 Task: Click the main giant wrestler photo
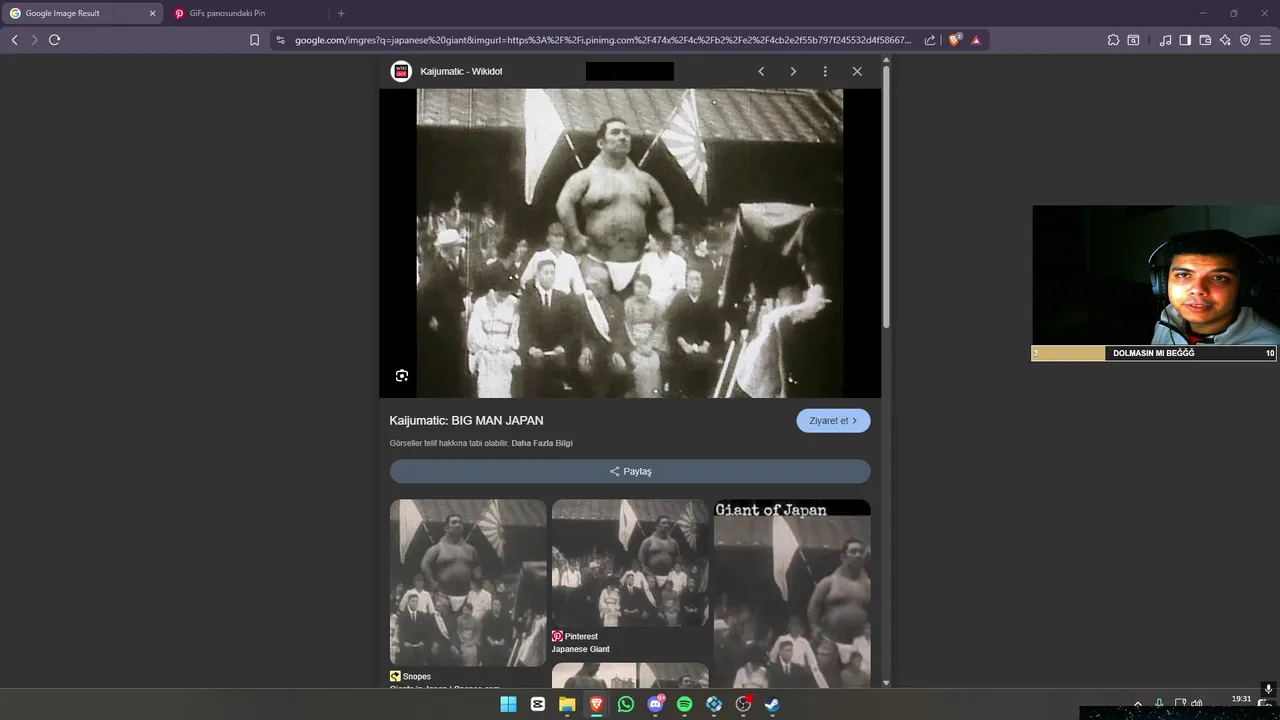pos(630,243)
